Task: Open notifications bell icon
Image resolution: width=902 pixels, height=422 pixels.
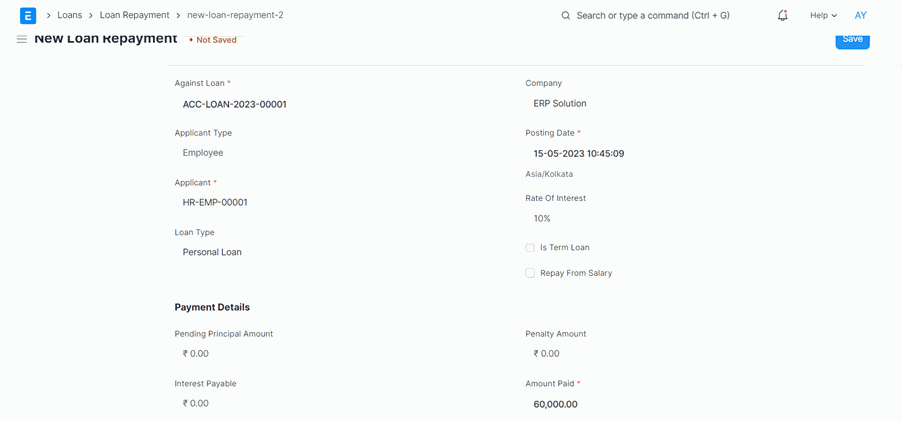Action: [782, 16]
